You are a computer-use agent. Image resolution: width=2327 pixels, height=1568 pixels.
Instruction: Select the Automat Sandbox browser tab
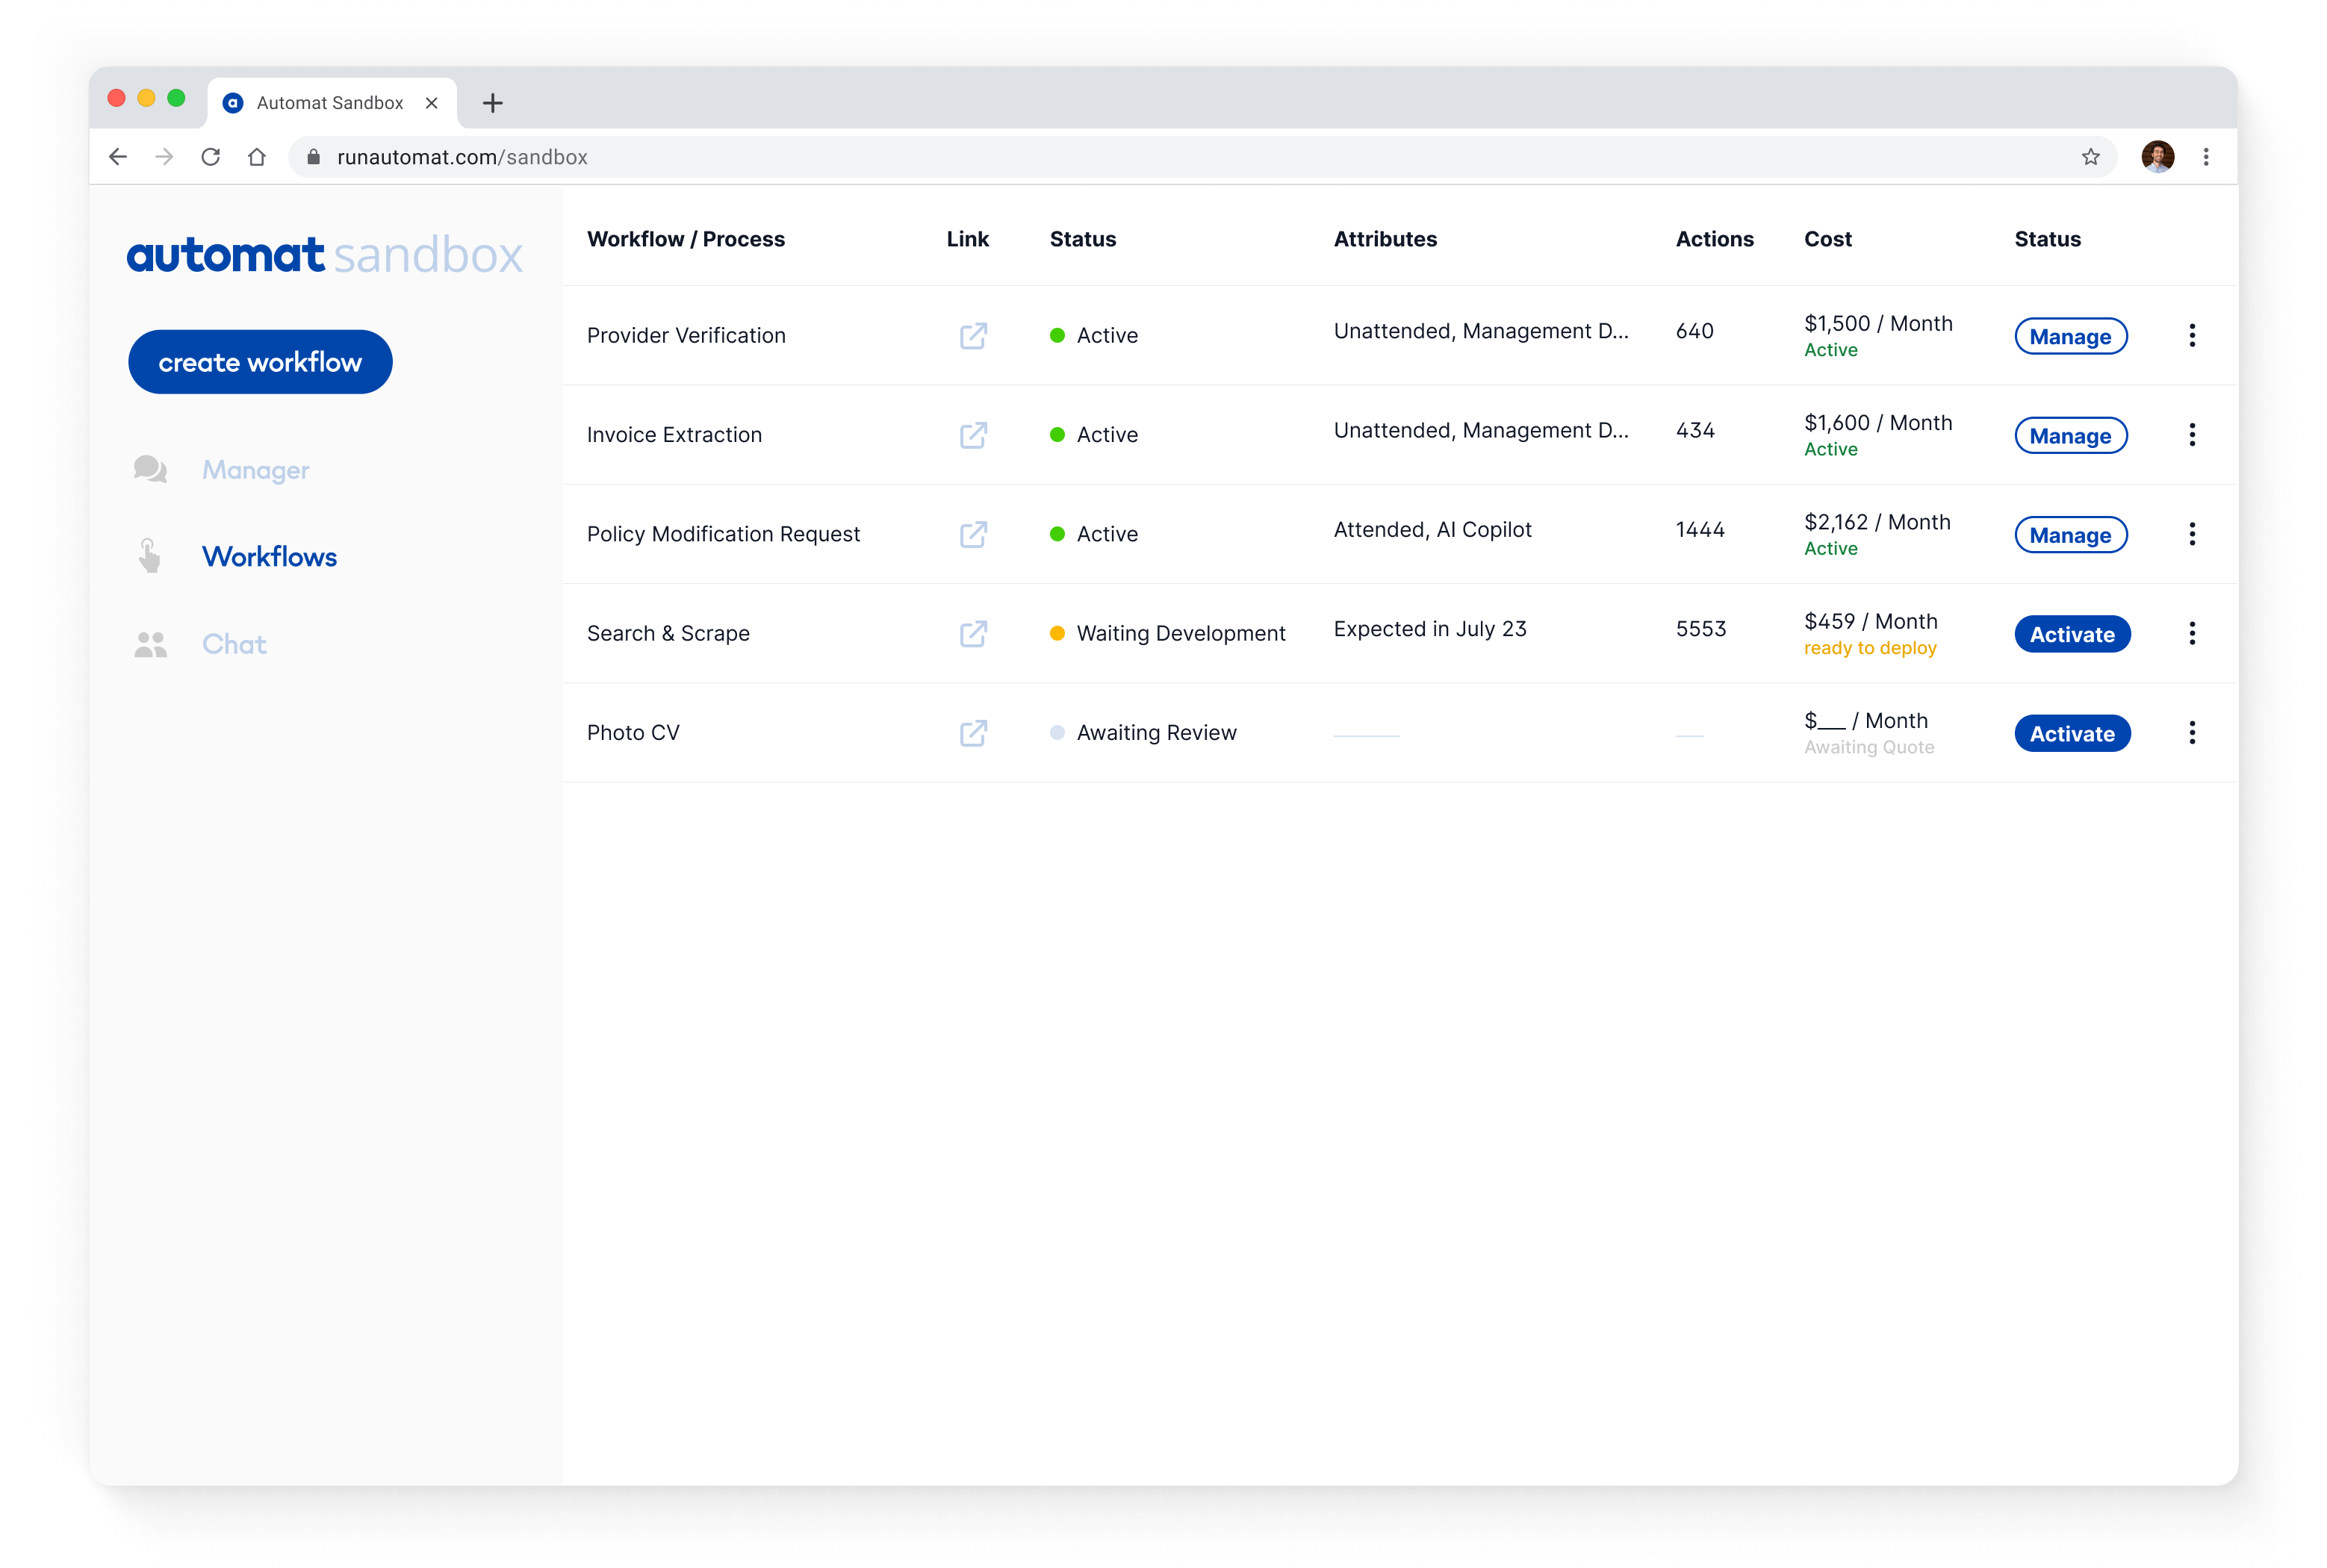tap(329, 103)
